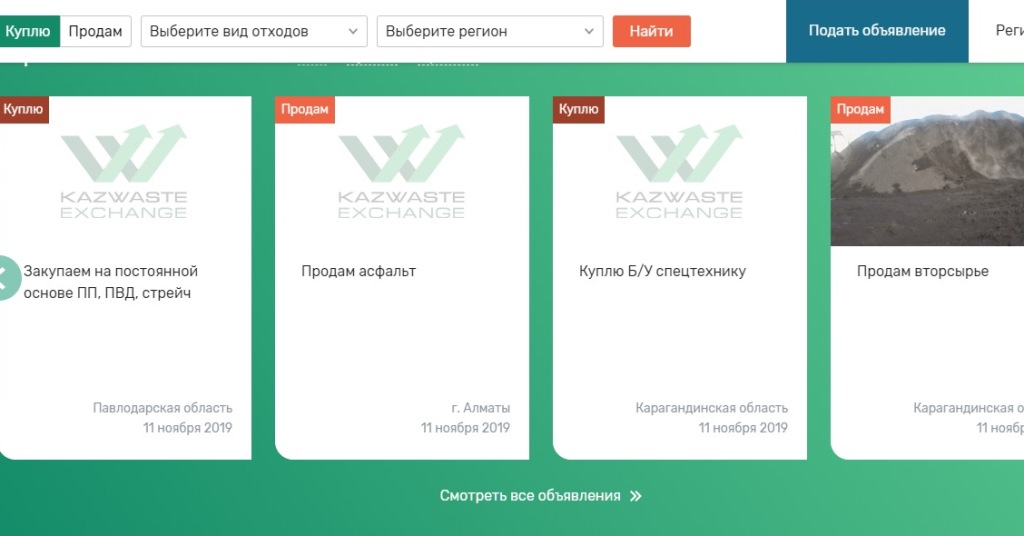Screen dimensions: 1024x536
Task: Follow the Смотреть все объявления link
Action: [x=530, y=496]
